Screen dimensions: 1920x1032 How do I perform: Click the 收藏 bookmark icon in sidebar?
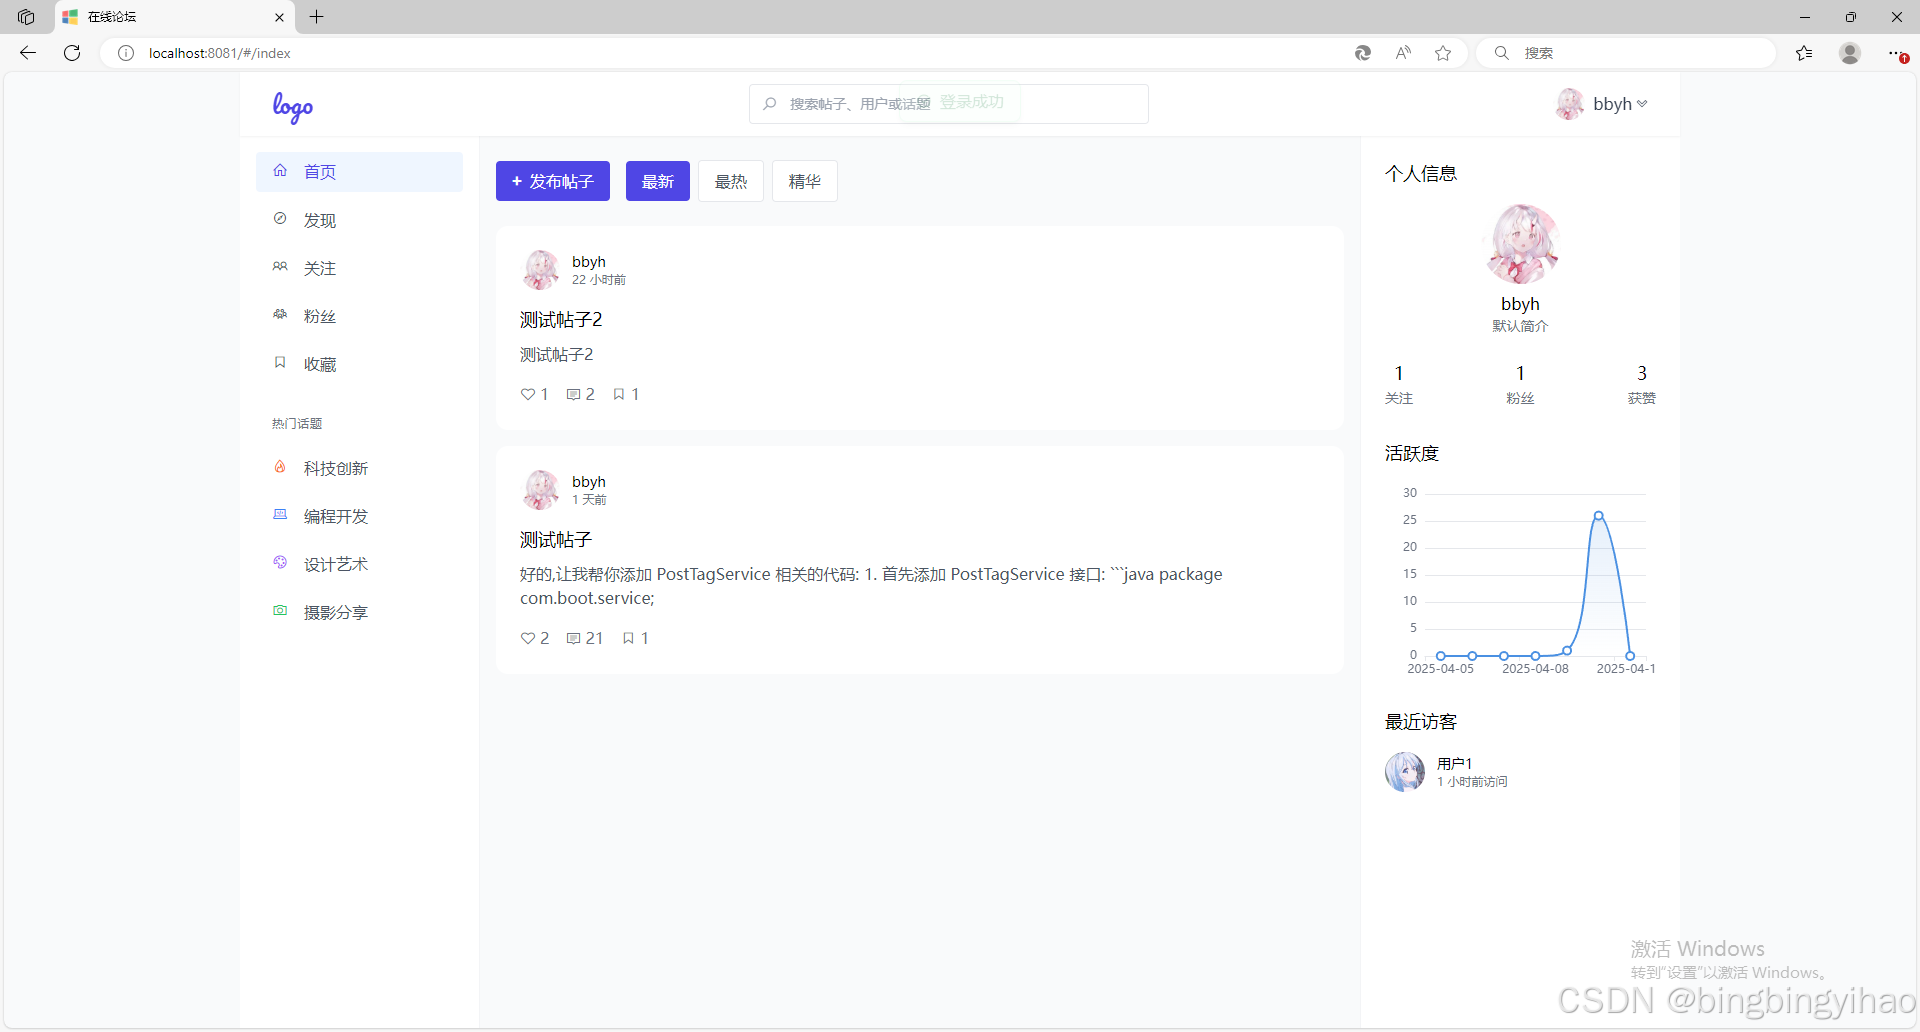[x=280, y=362]
